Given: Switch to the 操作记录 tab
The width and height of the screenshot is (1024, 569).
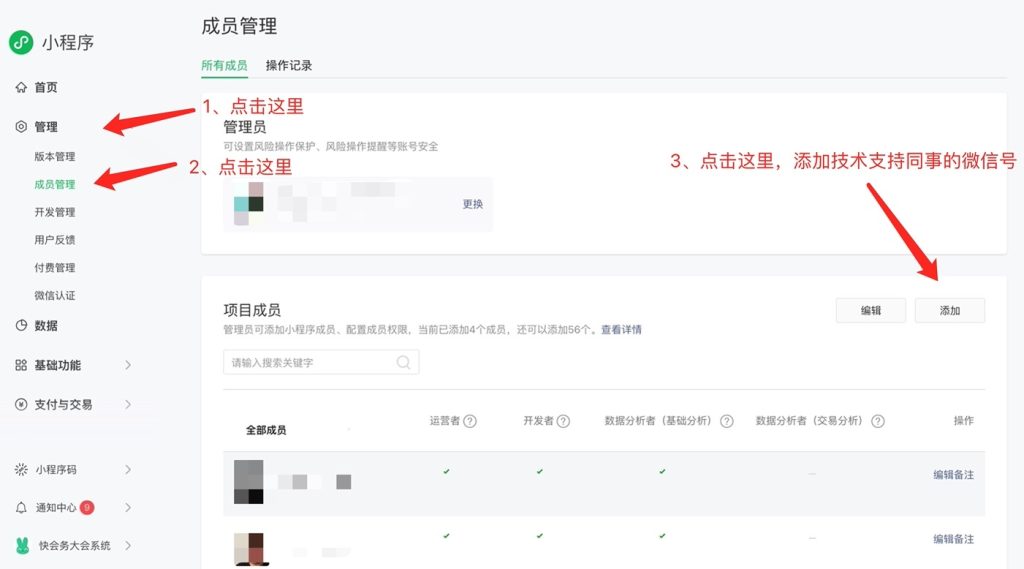Looking at the screenshot, I should click(x=289, y=65).
